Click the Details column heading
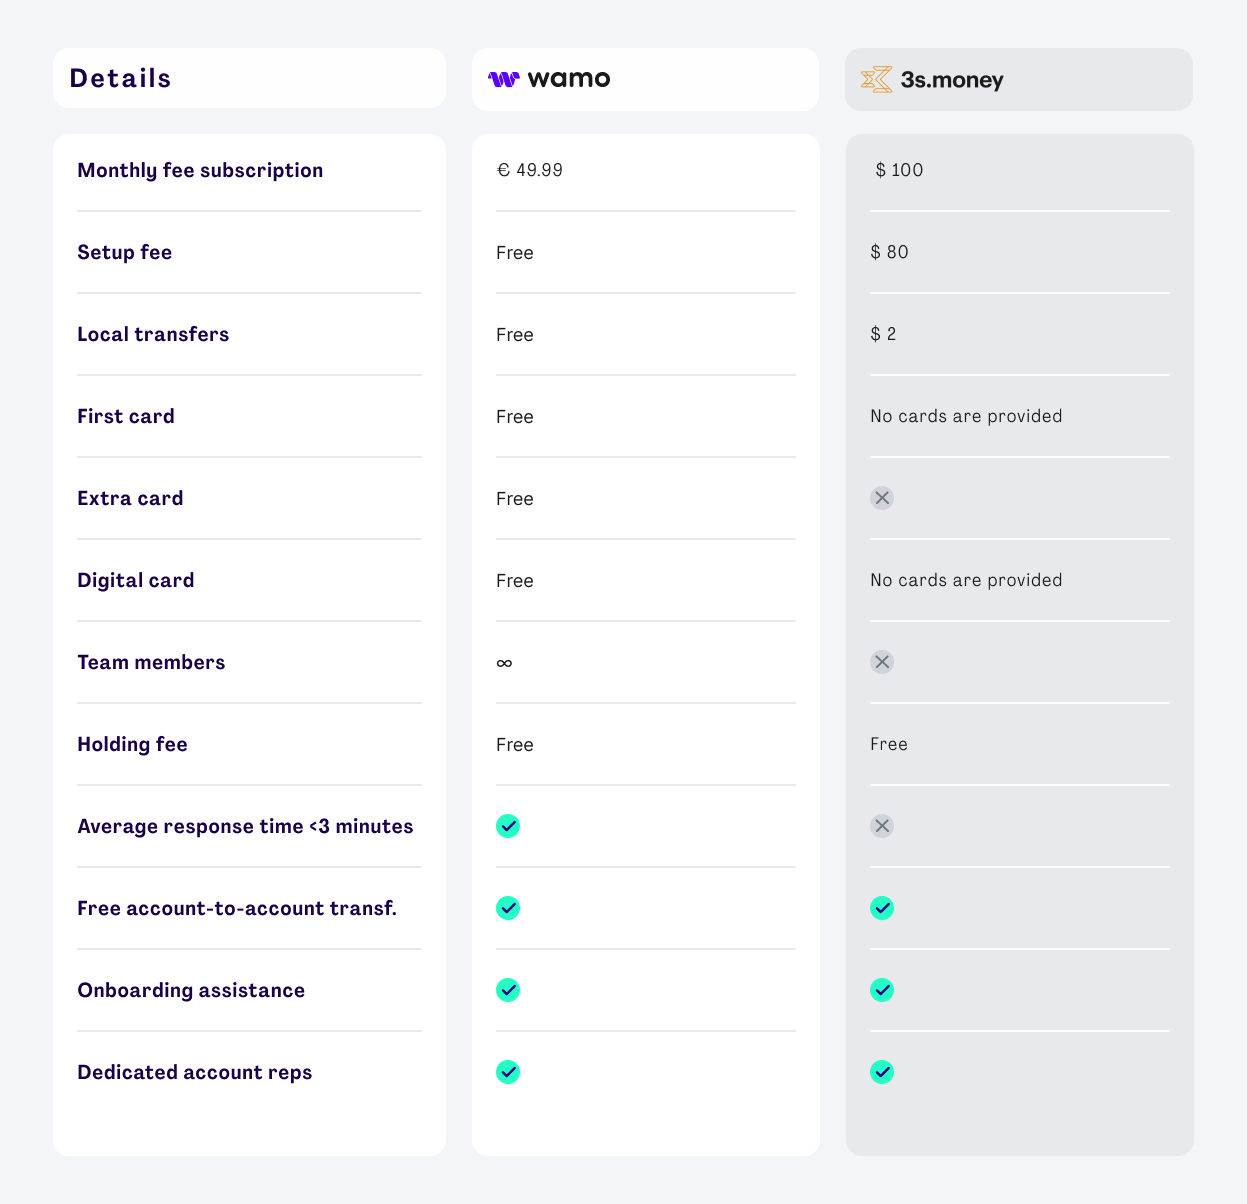1247x1204 pixels. (120, 78)
